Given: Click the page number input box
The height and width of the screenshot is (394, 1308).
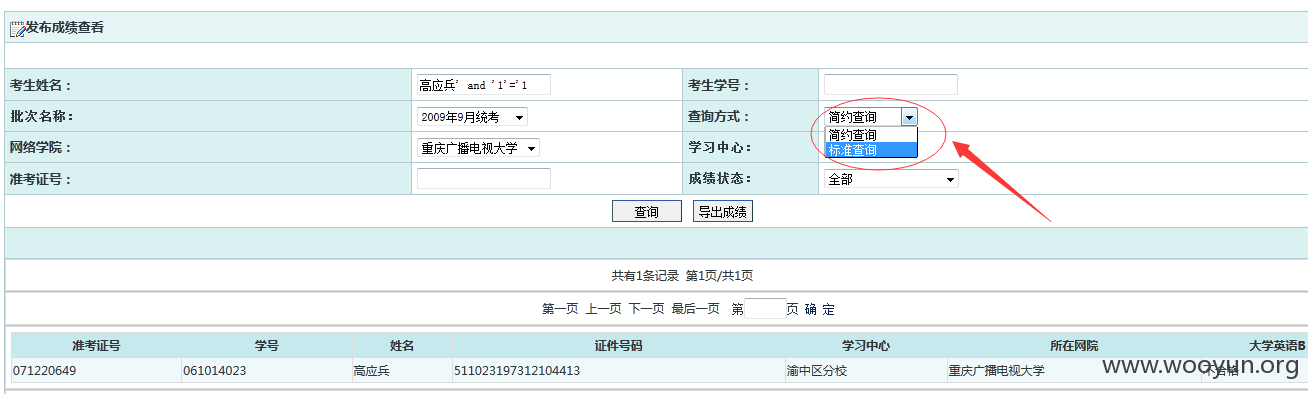Looking at the screenshot, I should 765,309.
